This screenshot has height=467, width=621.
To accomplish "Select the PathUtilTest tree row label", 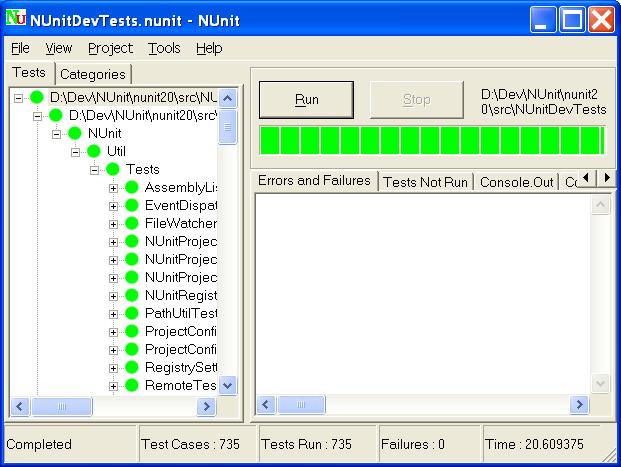I will [181, 313].
